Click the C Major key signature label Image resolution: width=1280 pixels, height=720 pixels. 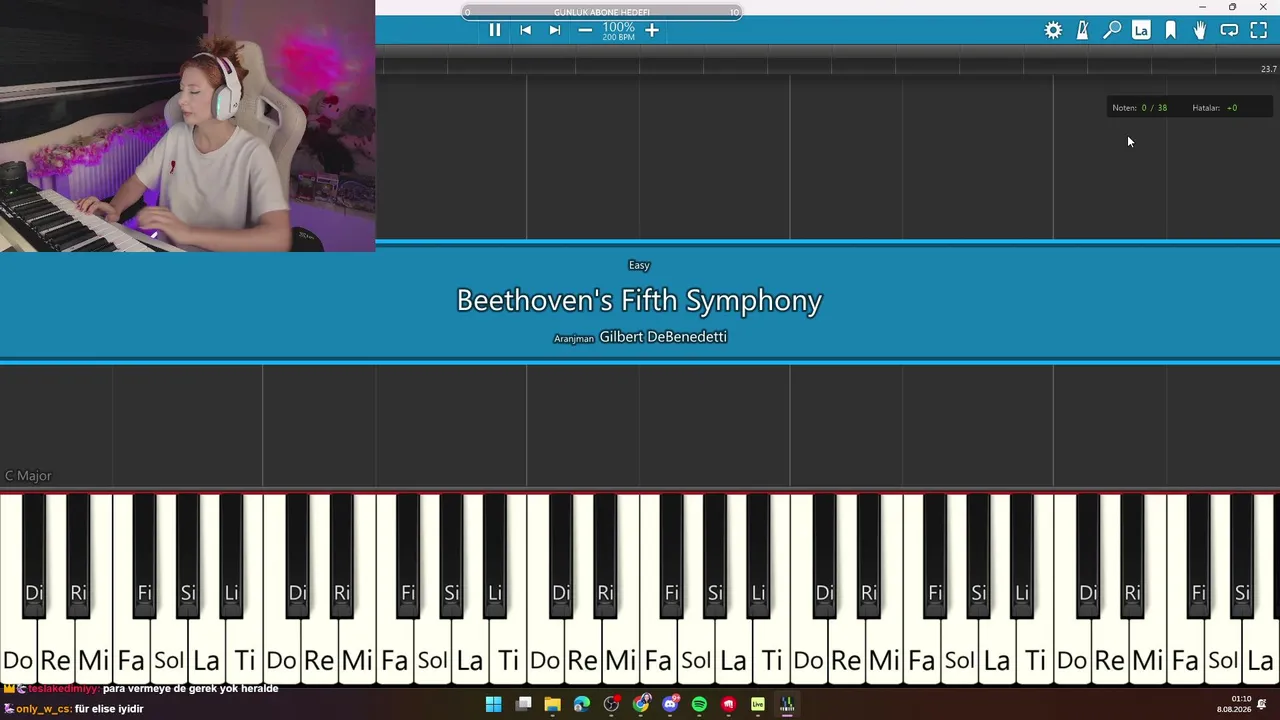(28, 476)
